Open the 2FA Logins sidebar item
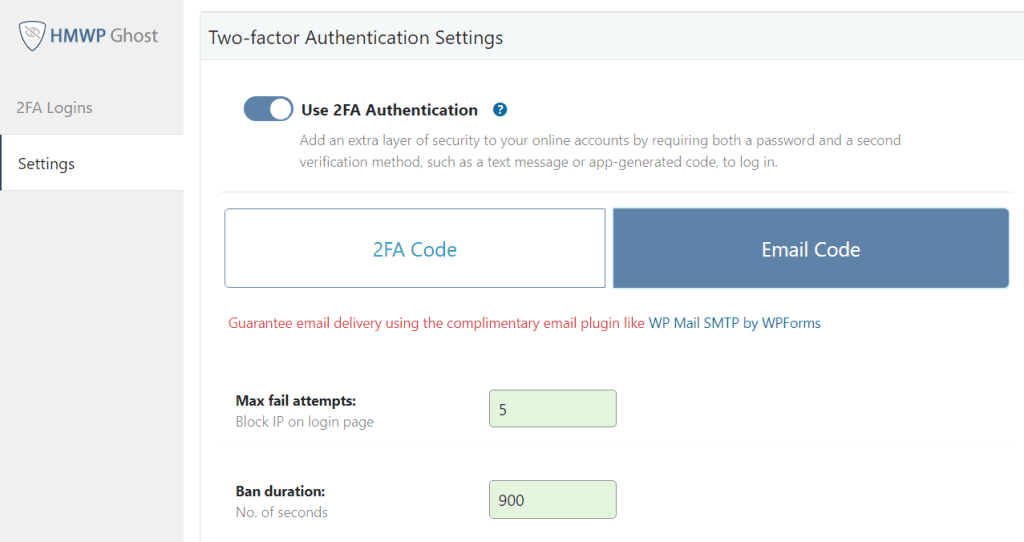The image size is (1024, 542). point(55,108)
